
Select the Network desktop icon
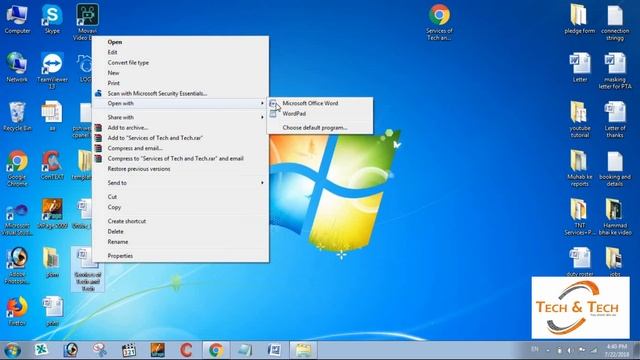(17, 68)
